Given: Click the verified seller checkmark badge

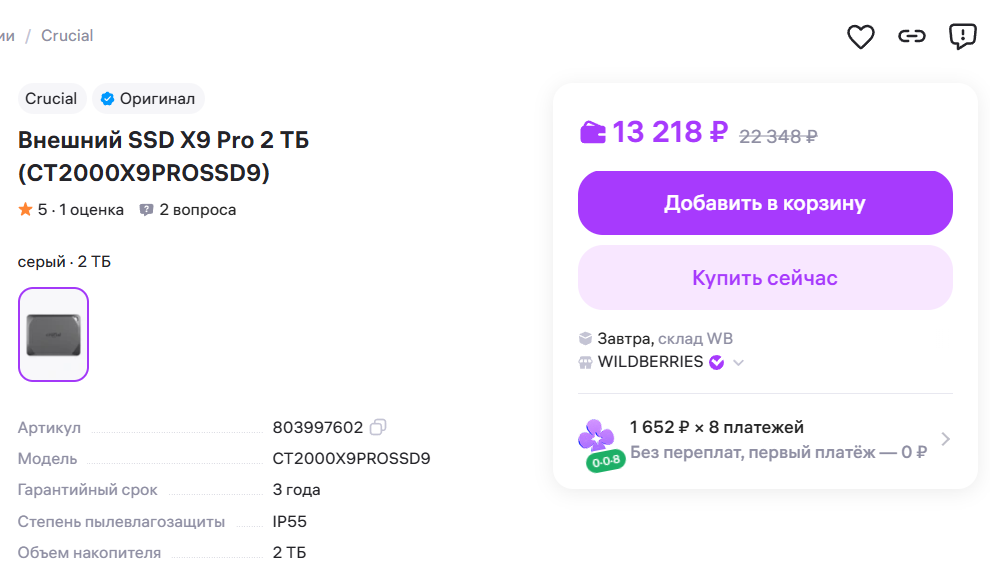Looking at the screenshot, I should pos(717,362).
